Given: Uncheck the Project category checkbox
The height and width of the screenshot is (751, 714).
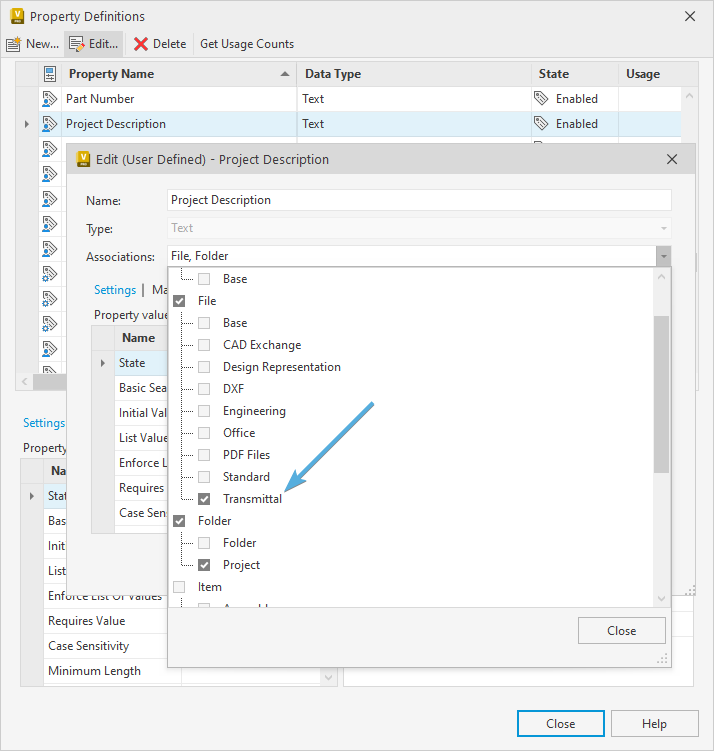Looking at the screenshot, I should [204, 565].
